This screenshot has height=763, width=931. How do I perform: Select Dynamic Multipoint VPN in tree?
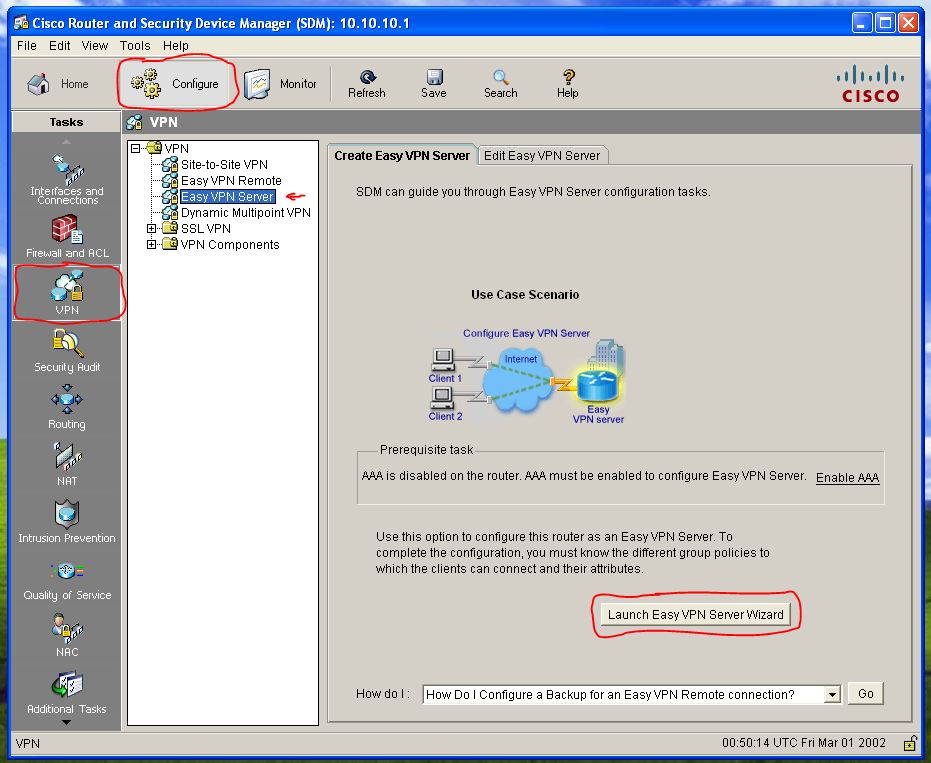tap(245, 213)
